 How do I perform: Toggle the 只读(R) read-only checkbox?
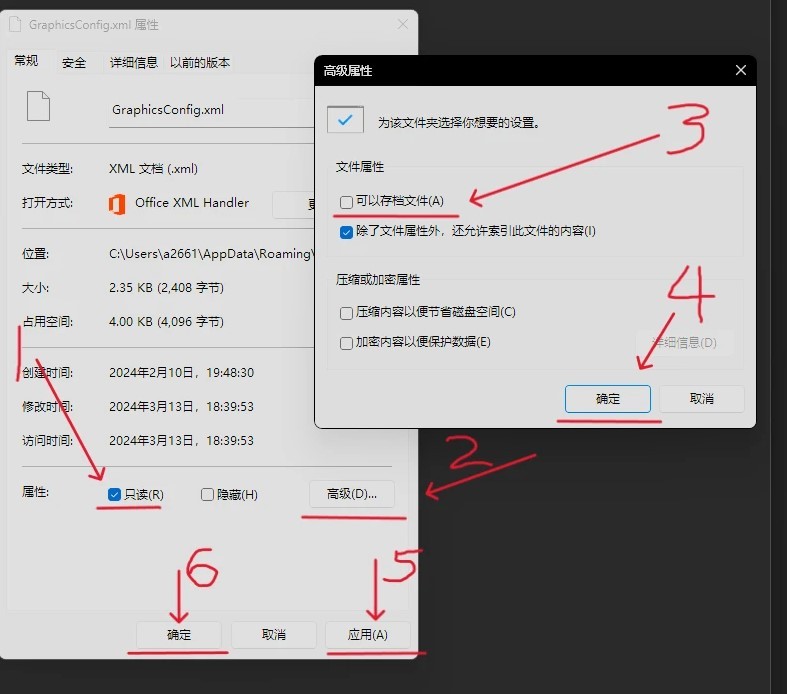coord(114,494)
